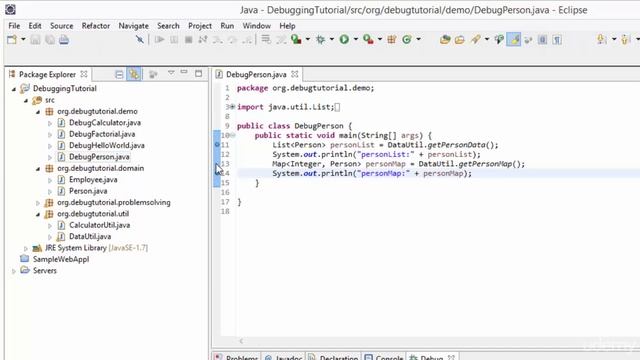
Task: Toggle Mark Occurrences highlighted button
Action: pos(514,40)
